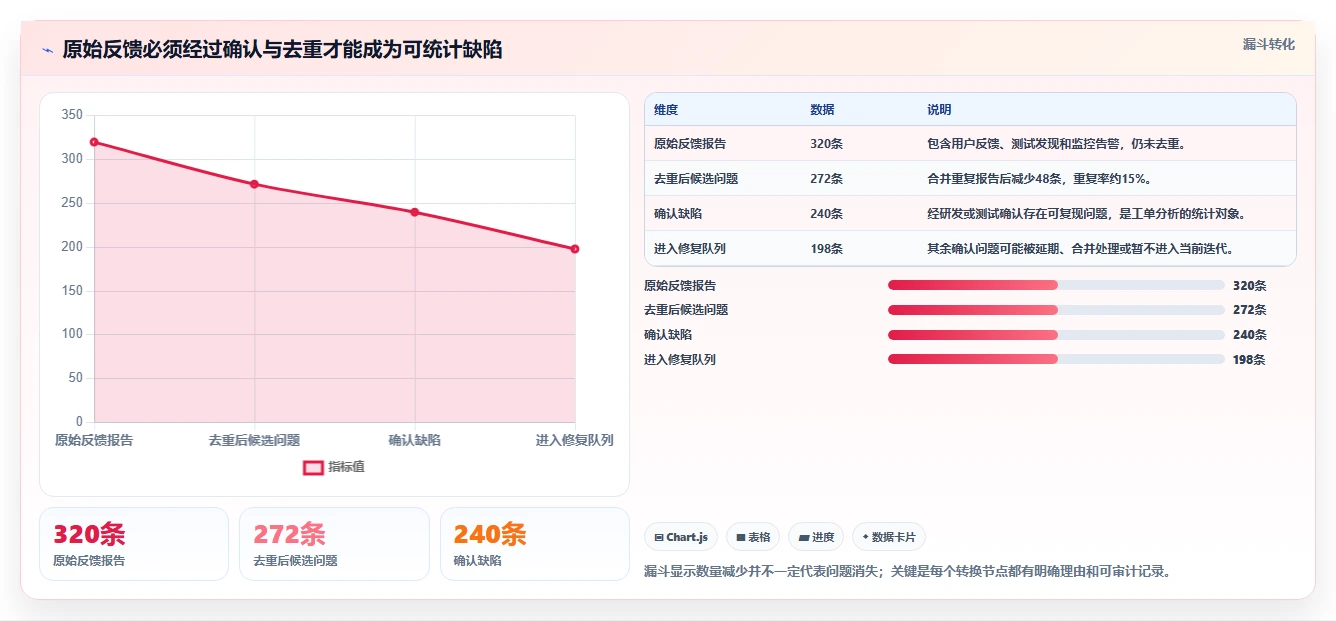Click the 350 y-axis tick label
This screenshot has width=1336, height=621.
click(72, 115)
